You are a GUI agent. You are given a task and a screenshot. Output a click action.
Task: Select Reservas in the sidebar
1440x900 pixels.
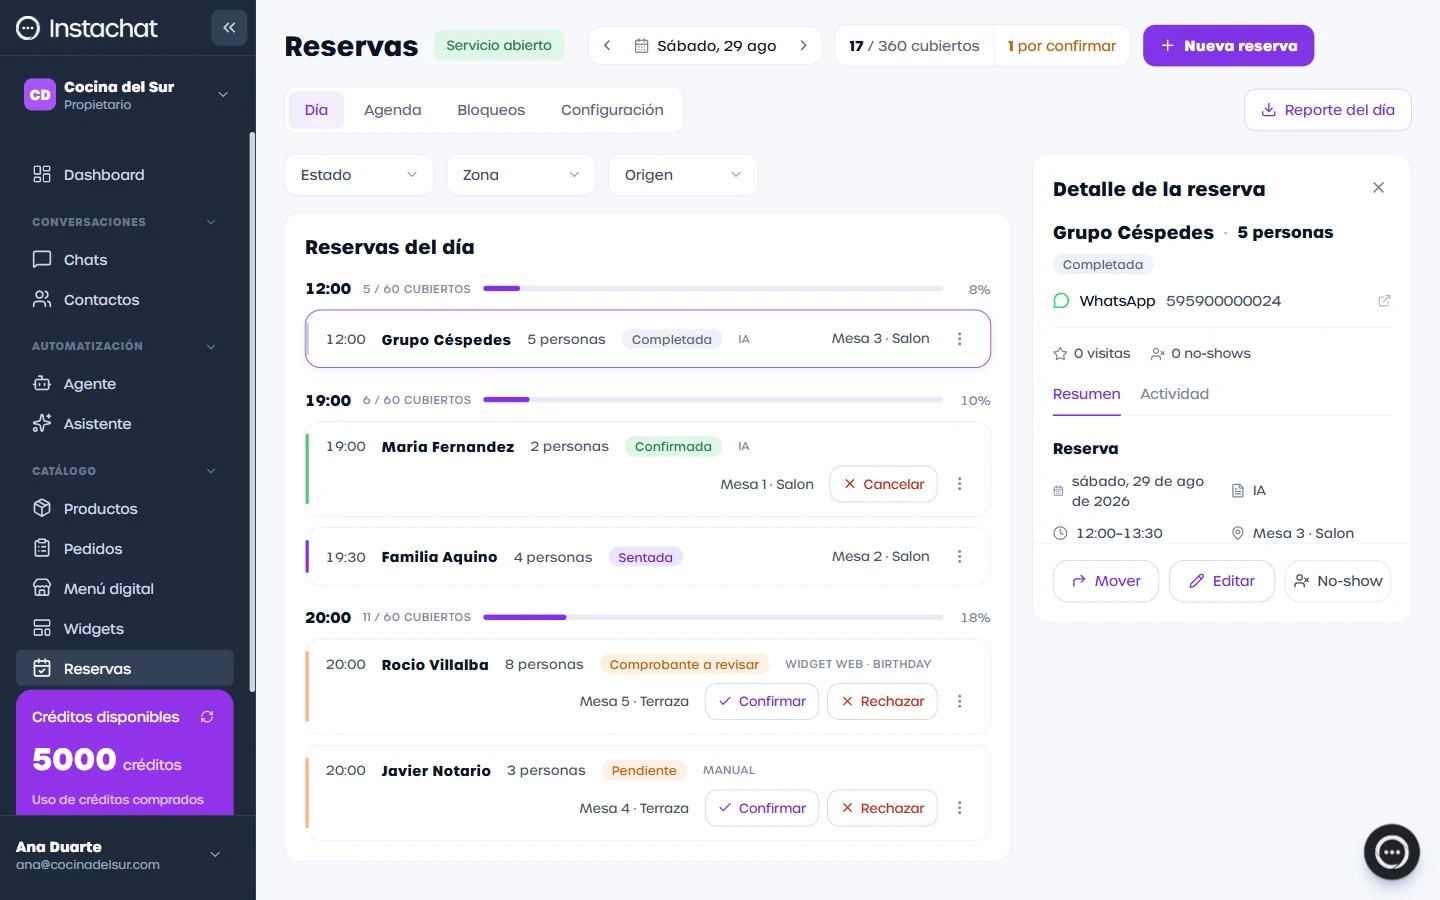125,669
